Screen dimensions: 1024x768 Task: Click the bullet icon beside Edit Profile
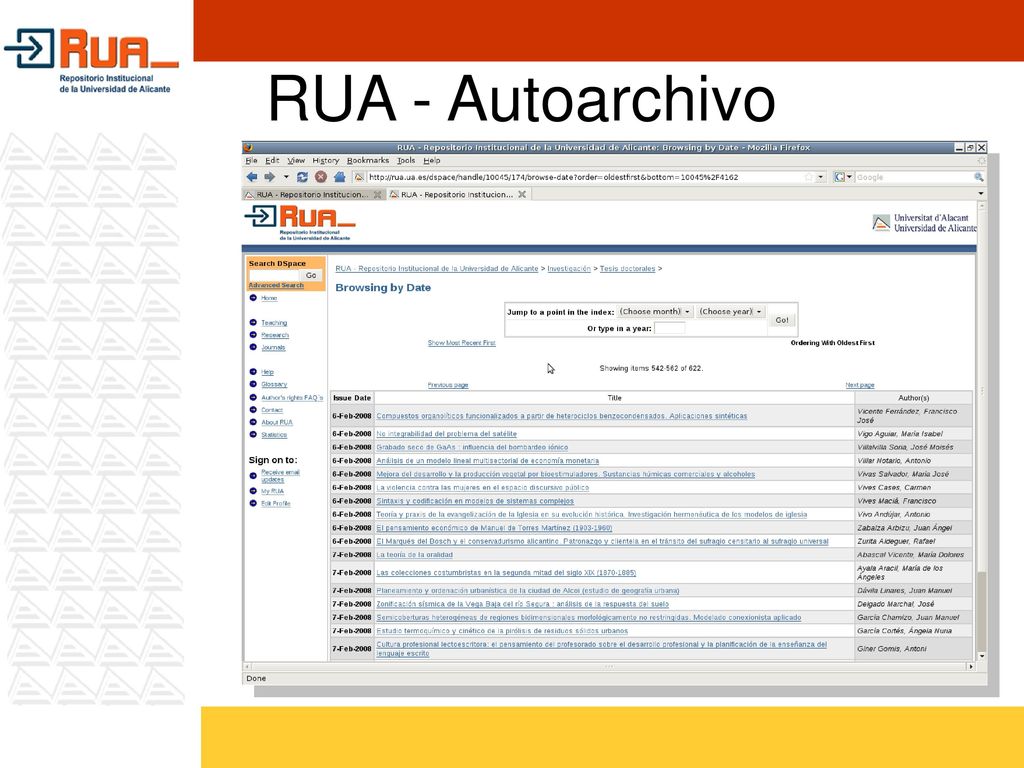[253, 504]
